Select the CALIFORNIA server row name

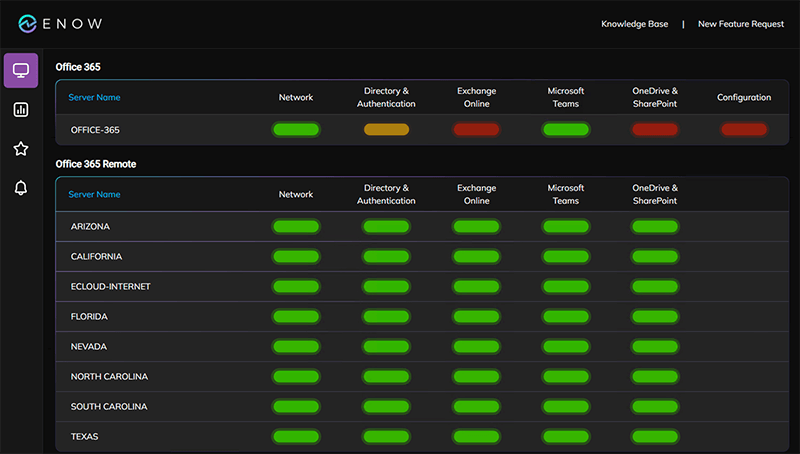(x=96, y=257)
